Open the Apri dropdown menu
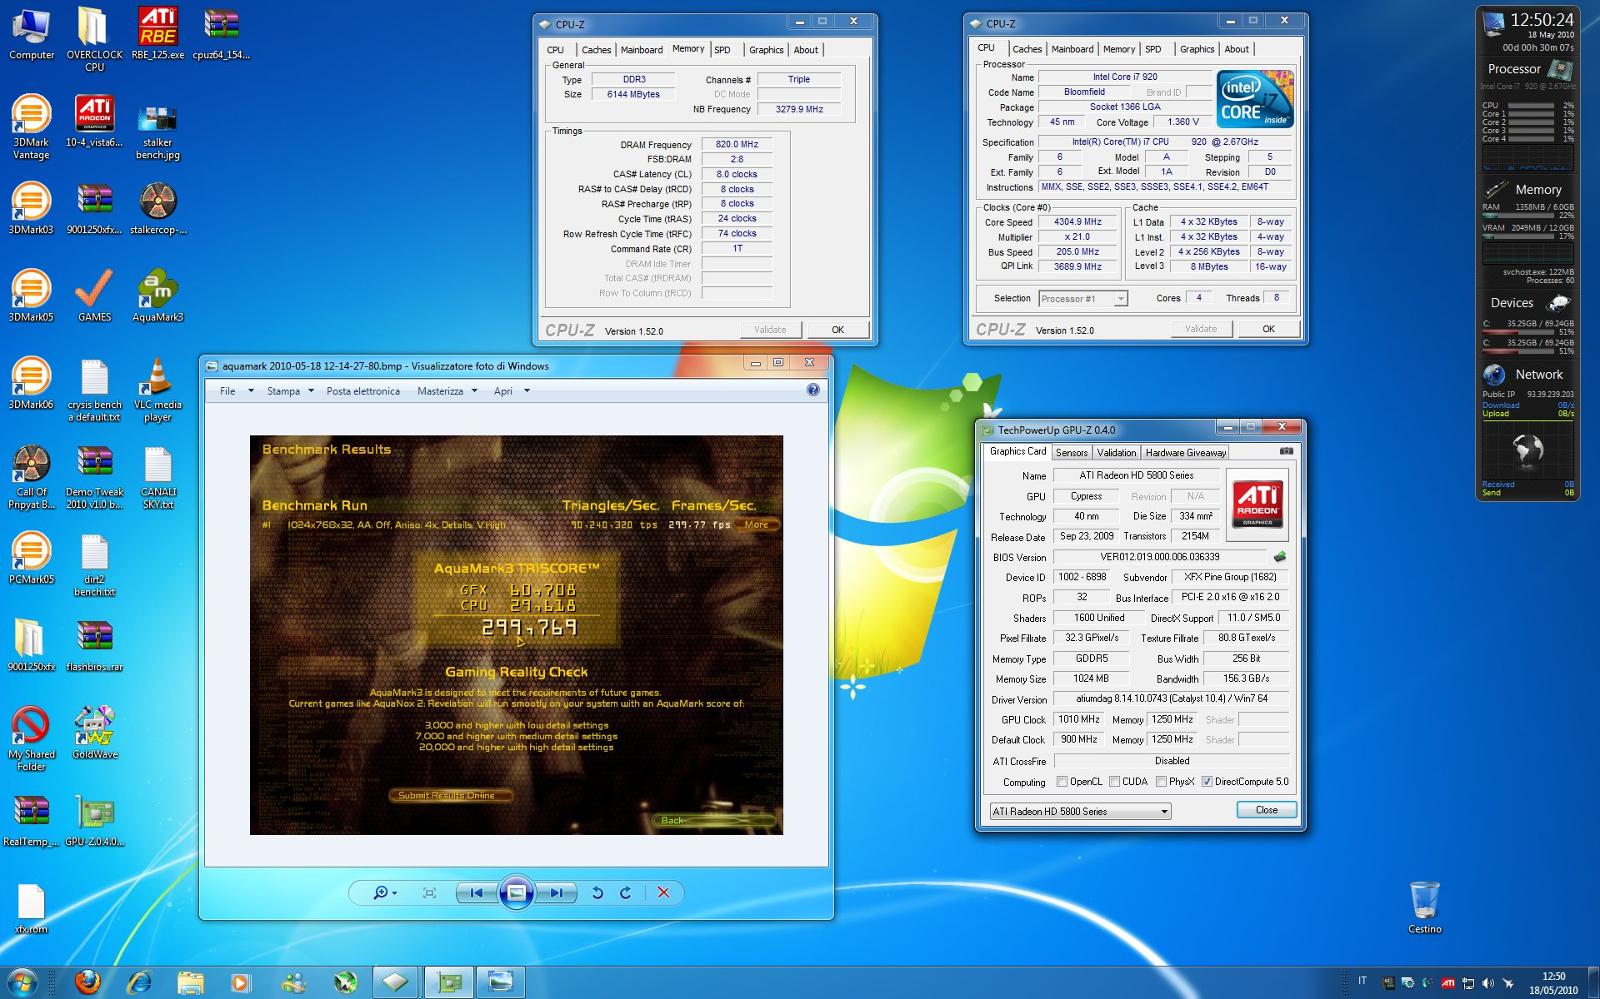The height and width of the screenshot is (999, 1600). 511,391
